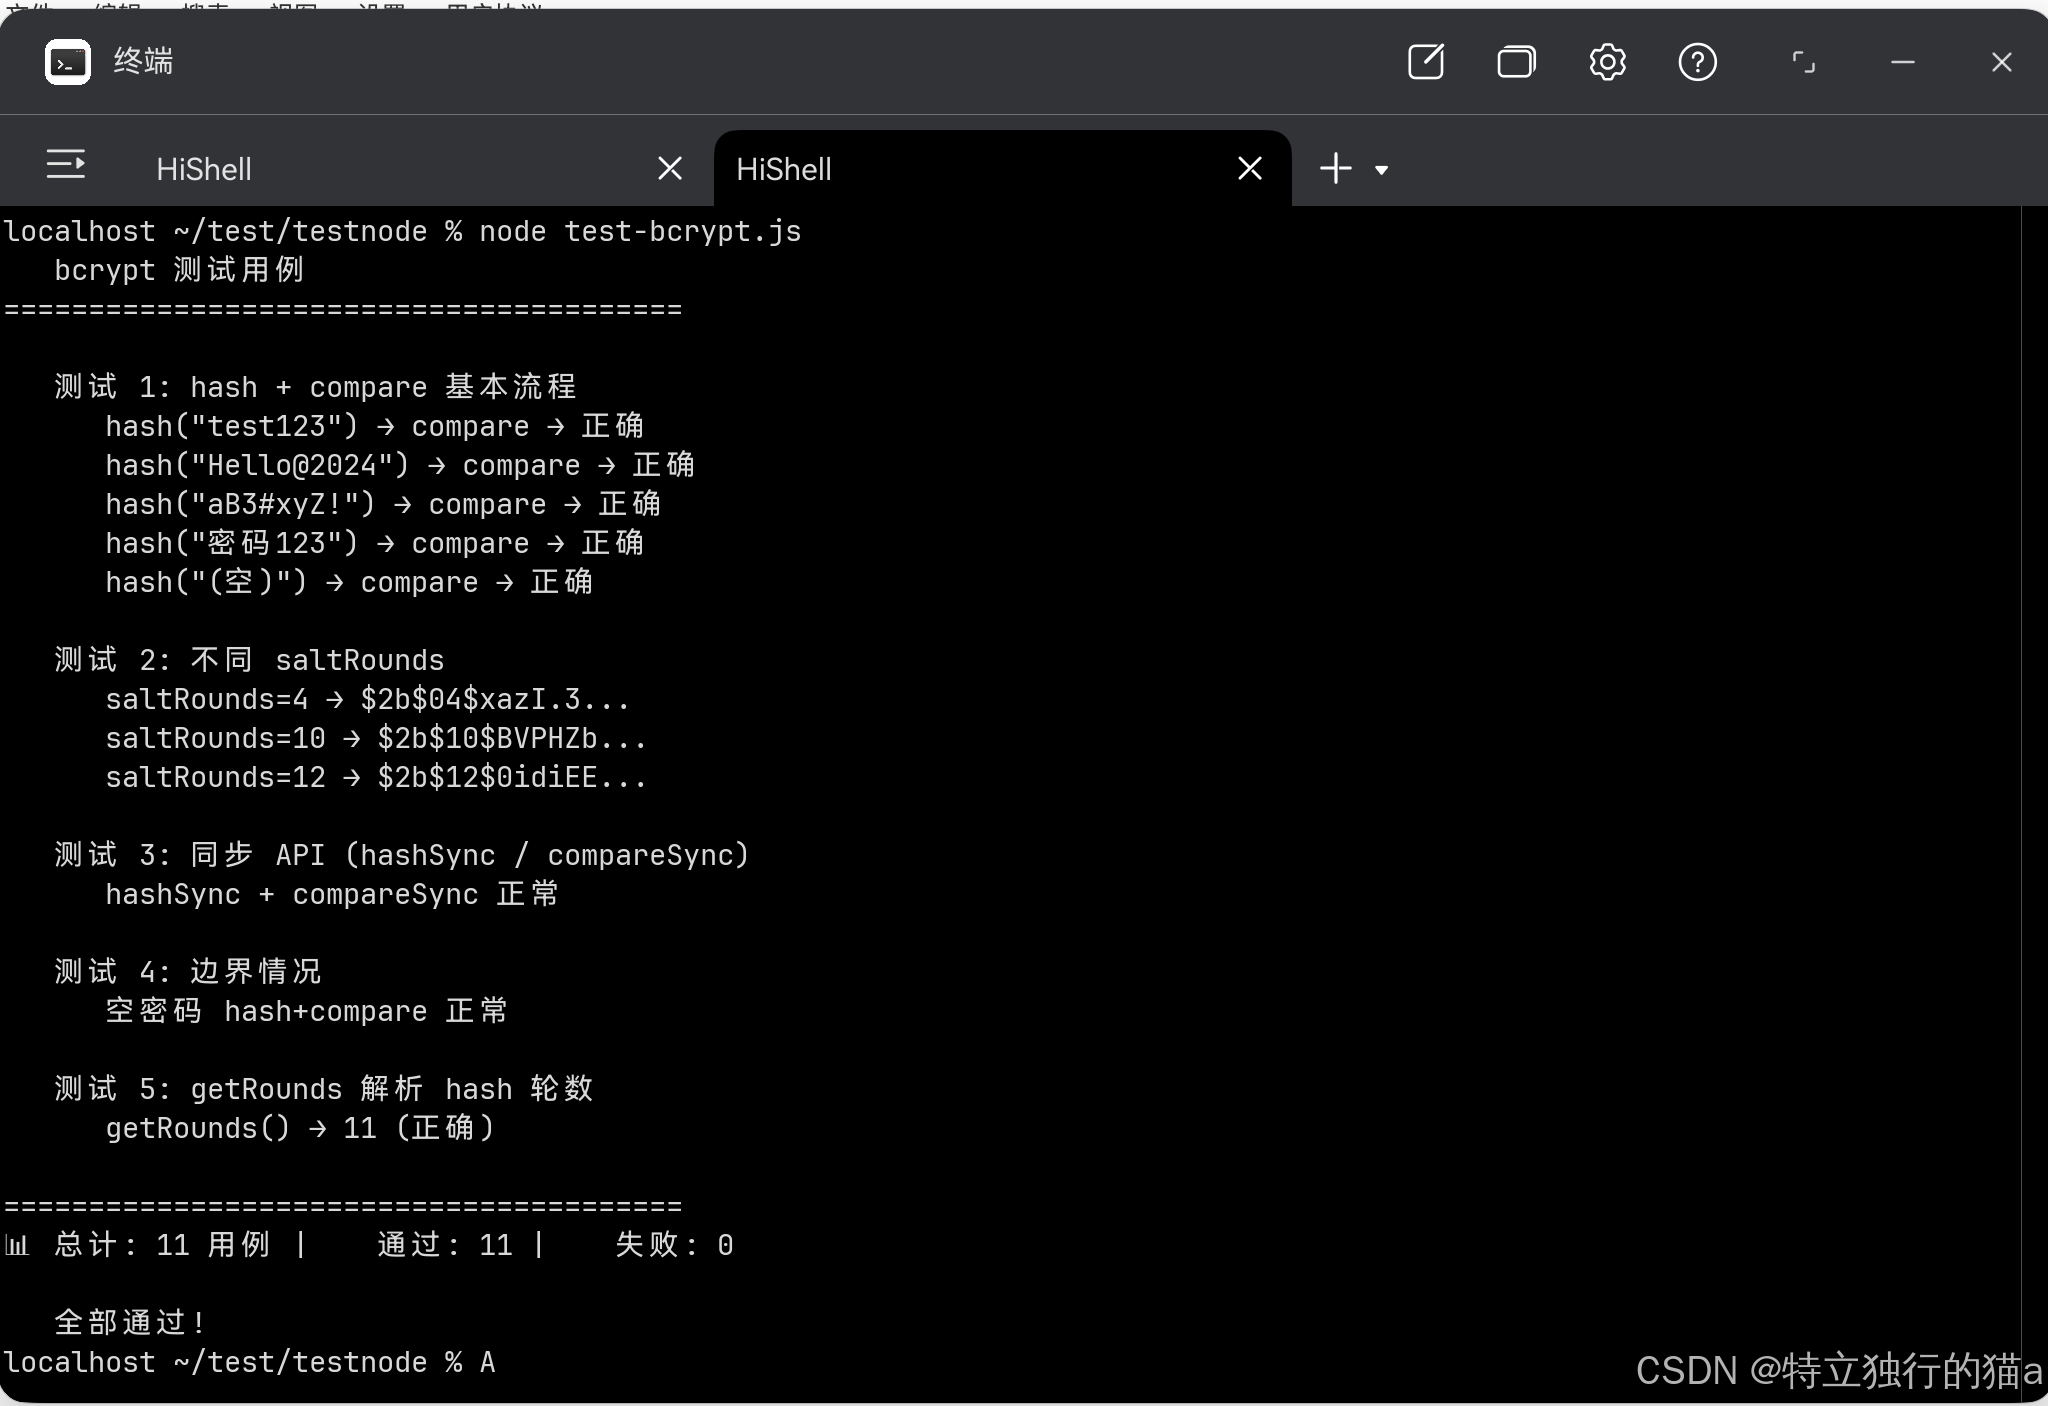Click 'hashSync + compareSync 正常' line
The width and height of the screenshot is (2048, 1406).
coord(332,894)
